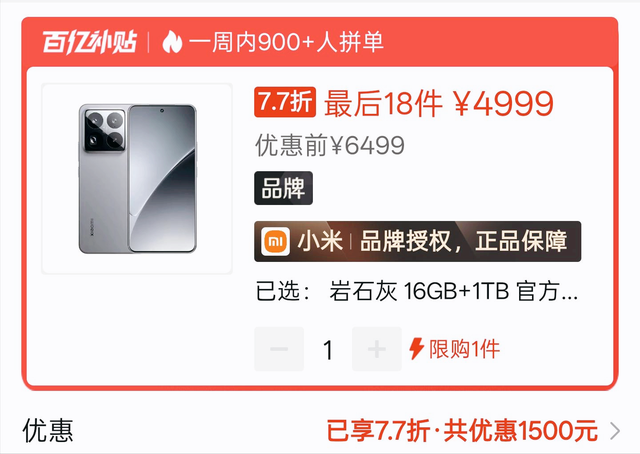
Task: Click the quantity number field showing 1
Action: (x=328, y=350)
